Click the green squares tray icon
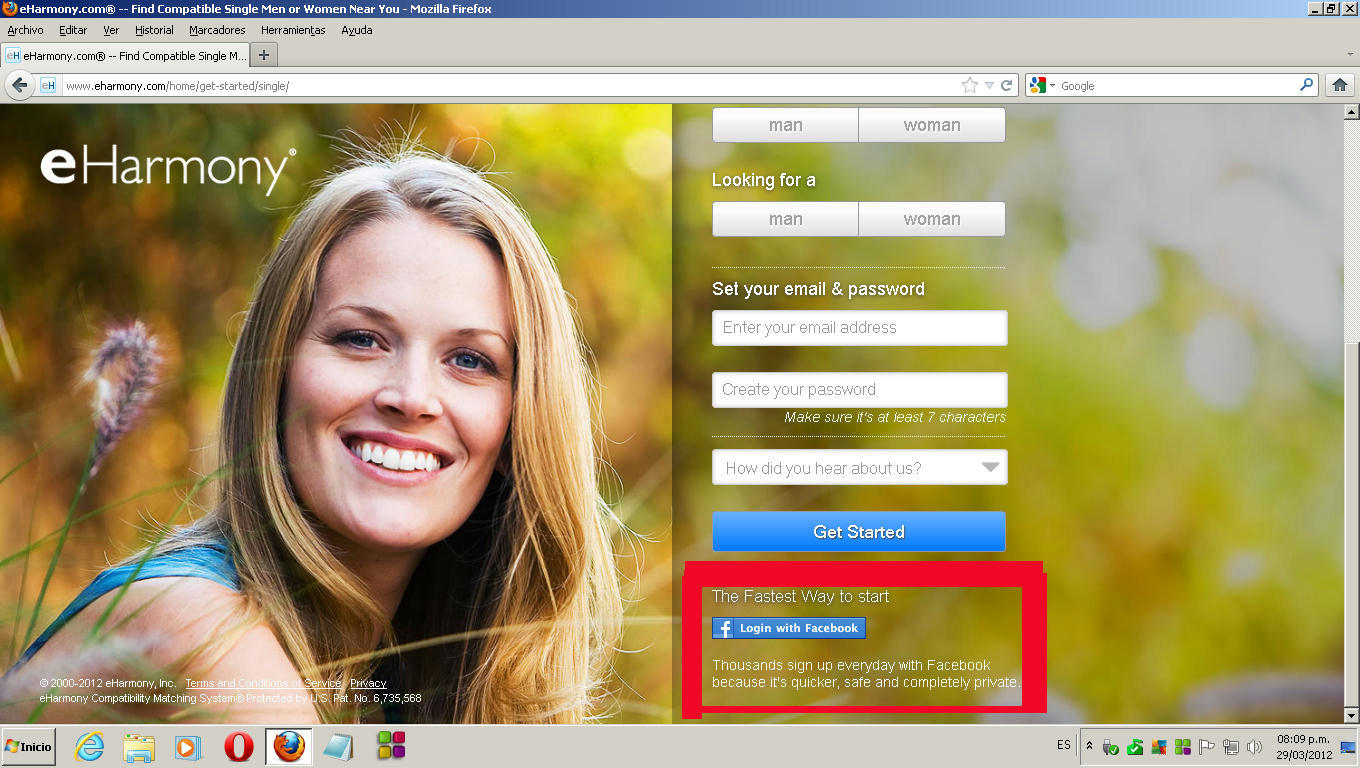Viewport: 1360px width, 768px height. coord(1183,747)
